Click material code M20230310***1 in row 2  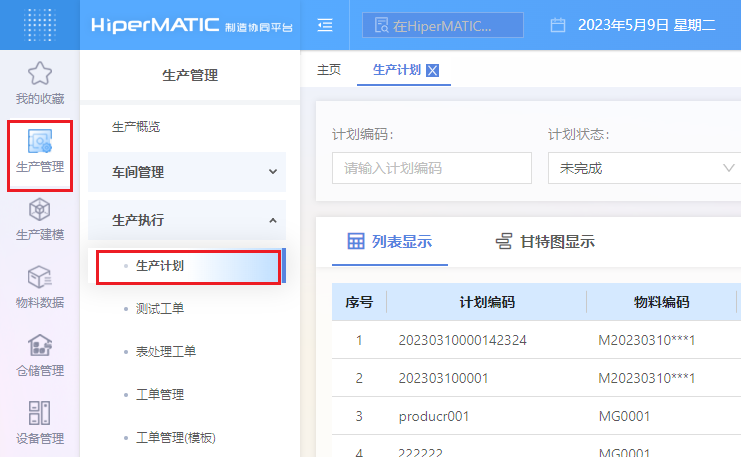click(646, 378)
